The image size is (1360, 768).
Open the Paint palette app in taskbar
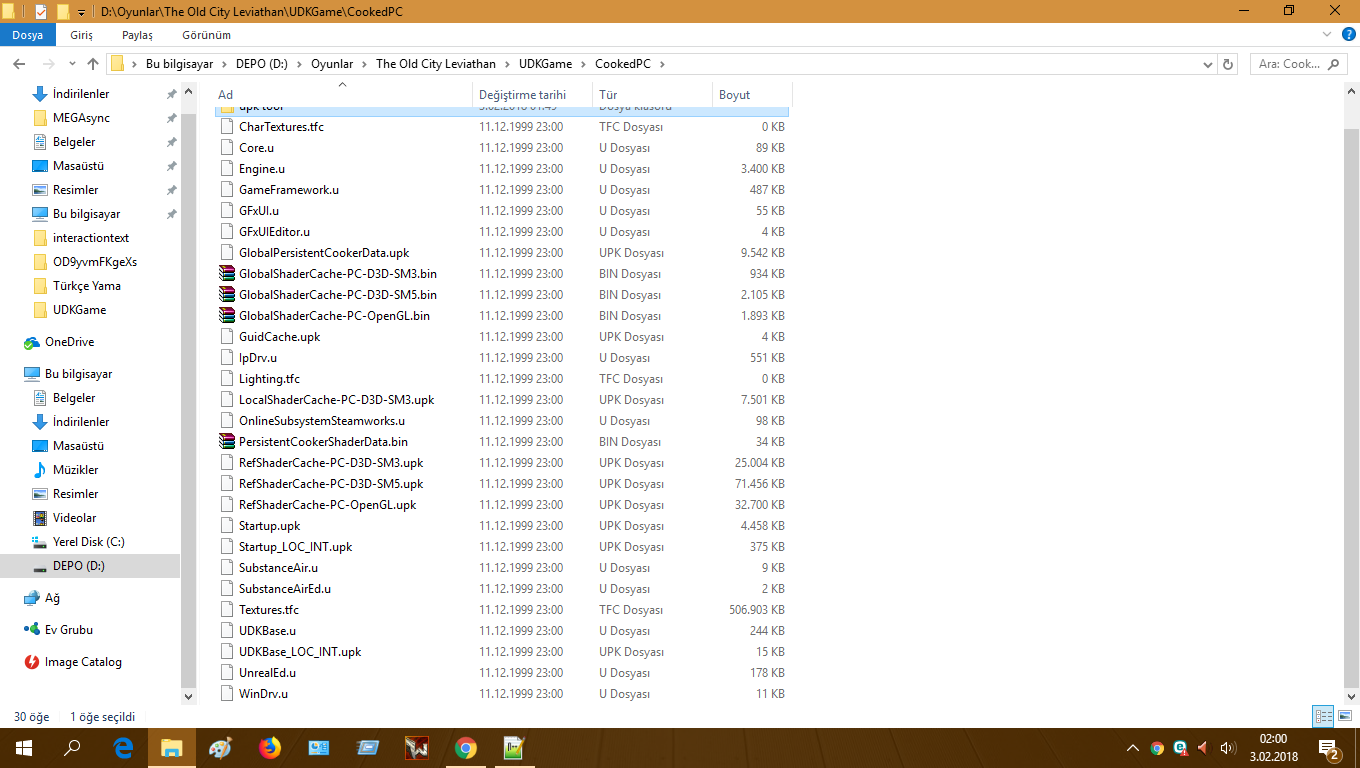coord(221,748)
